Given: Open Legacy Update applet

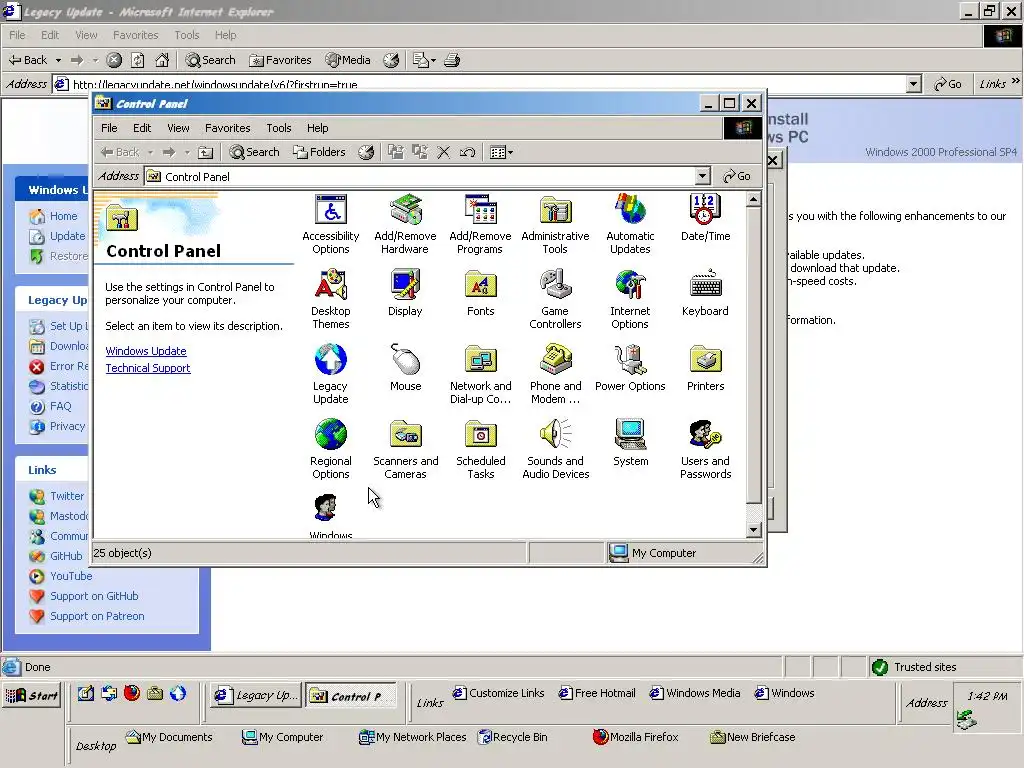Looking at the screenshot, I should [330, 374].
